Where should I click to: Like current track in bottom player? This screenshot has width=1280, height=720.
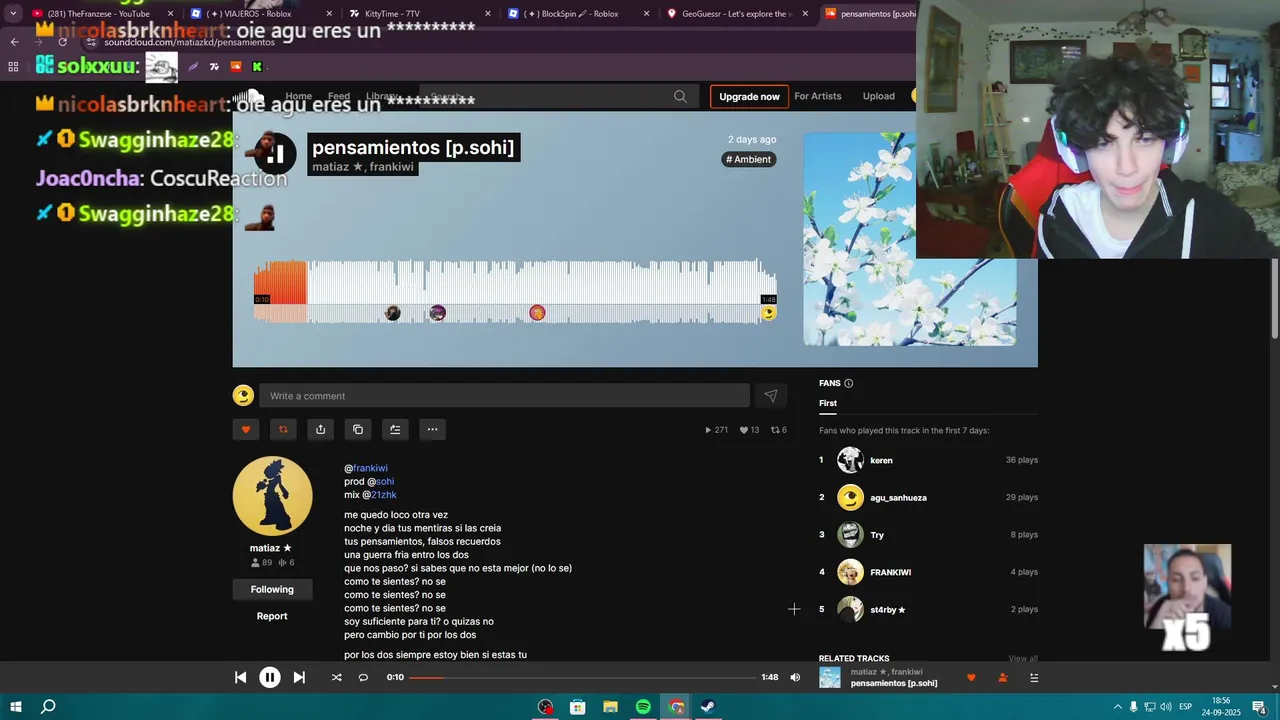[971, 677]
